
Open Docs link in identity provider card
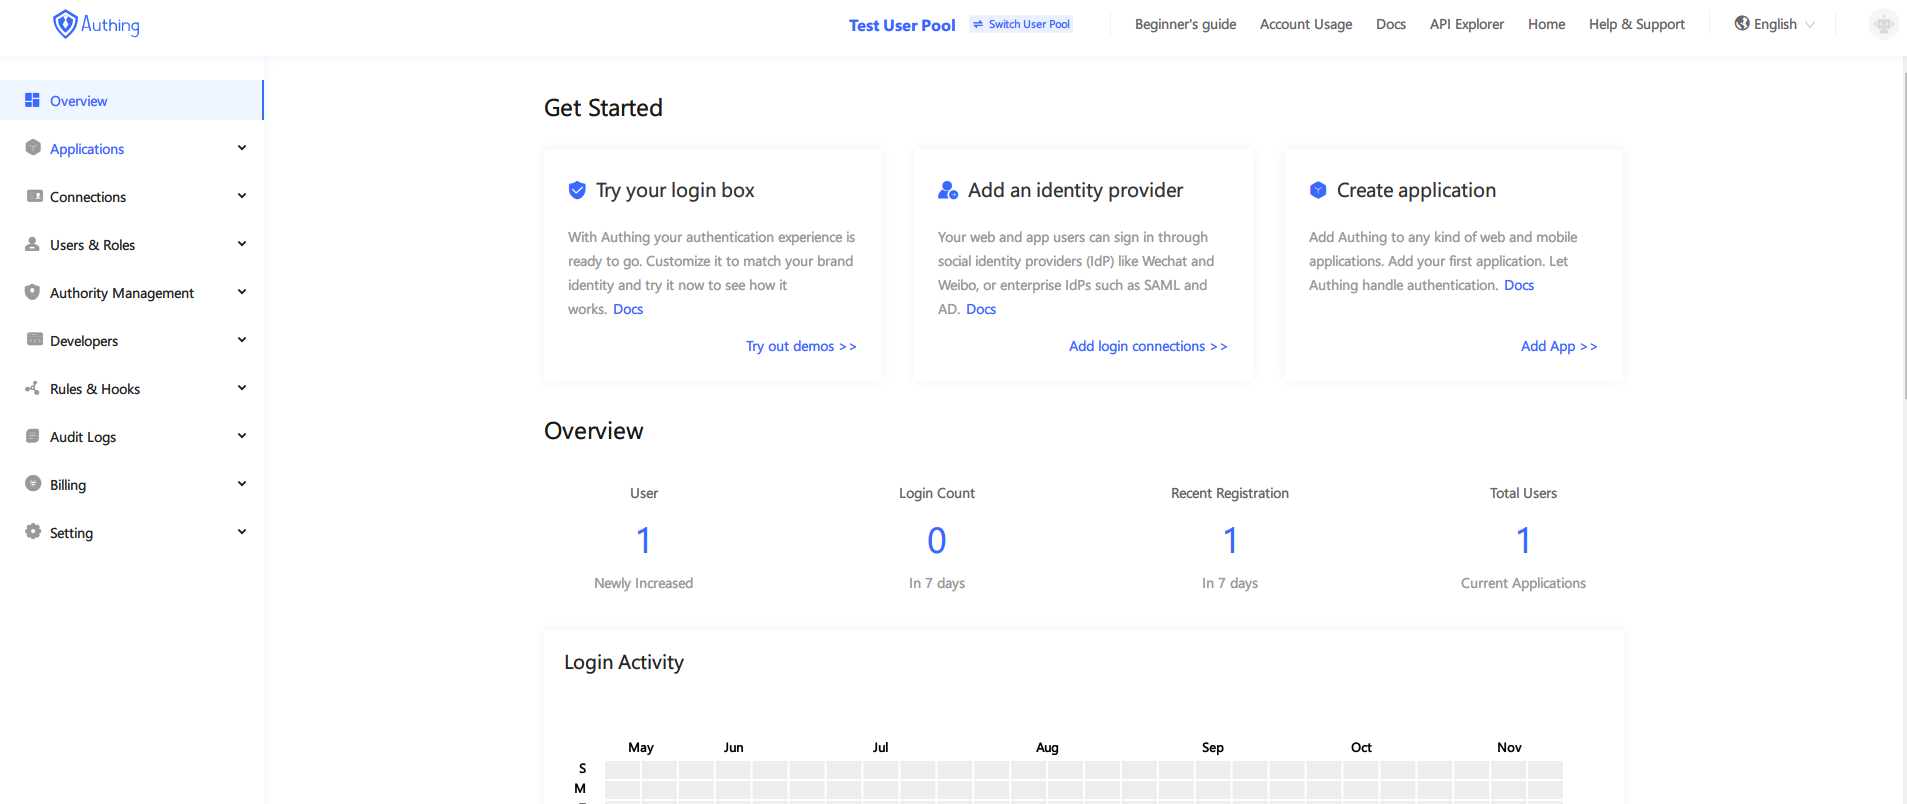tap(981, 309)
